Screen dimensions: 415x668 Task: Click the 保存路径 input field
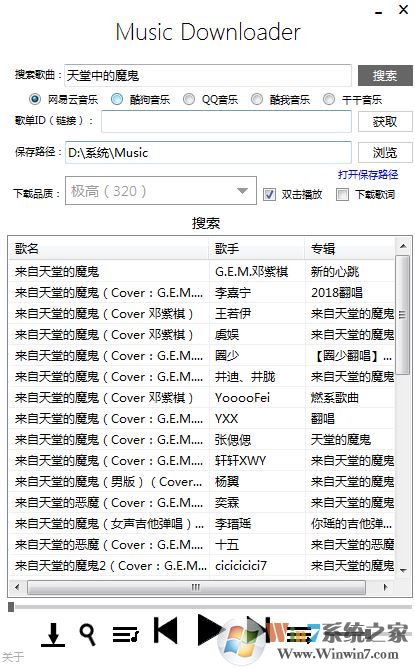208,153
